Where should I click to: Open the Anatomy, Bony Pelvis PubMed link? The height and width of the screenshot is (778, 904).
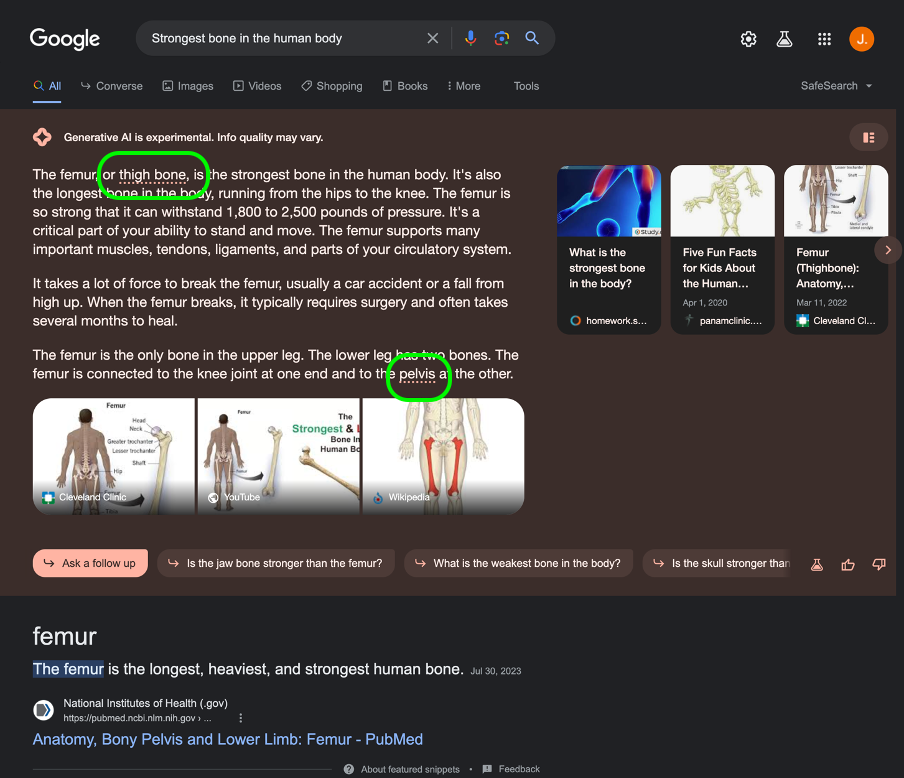228,739
